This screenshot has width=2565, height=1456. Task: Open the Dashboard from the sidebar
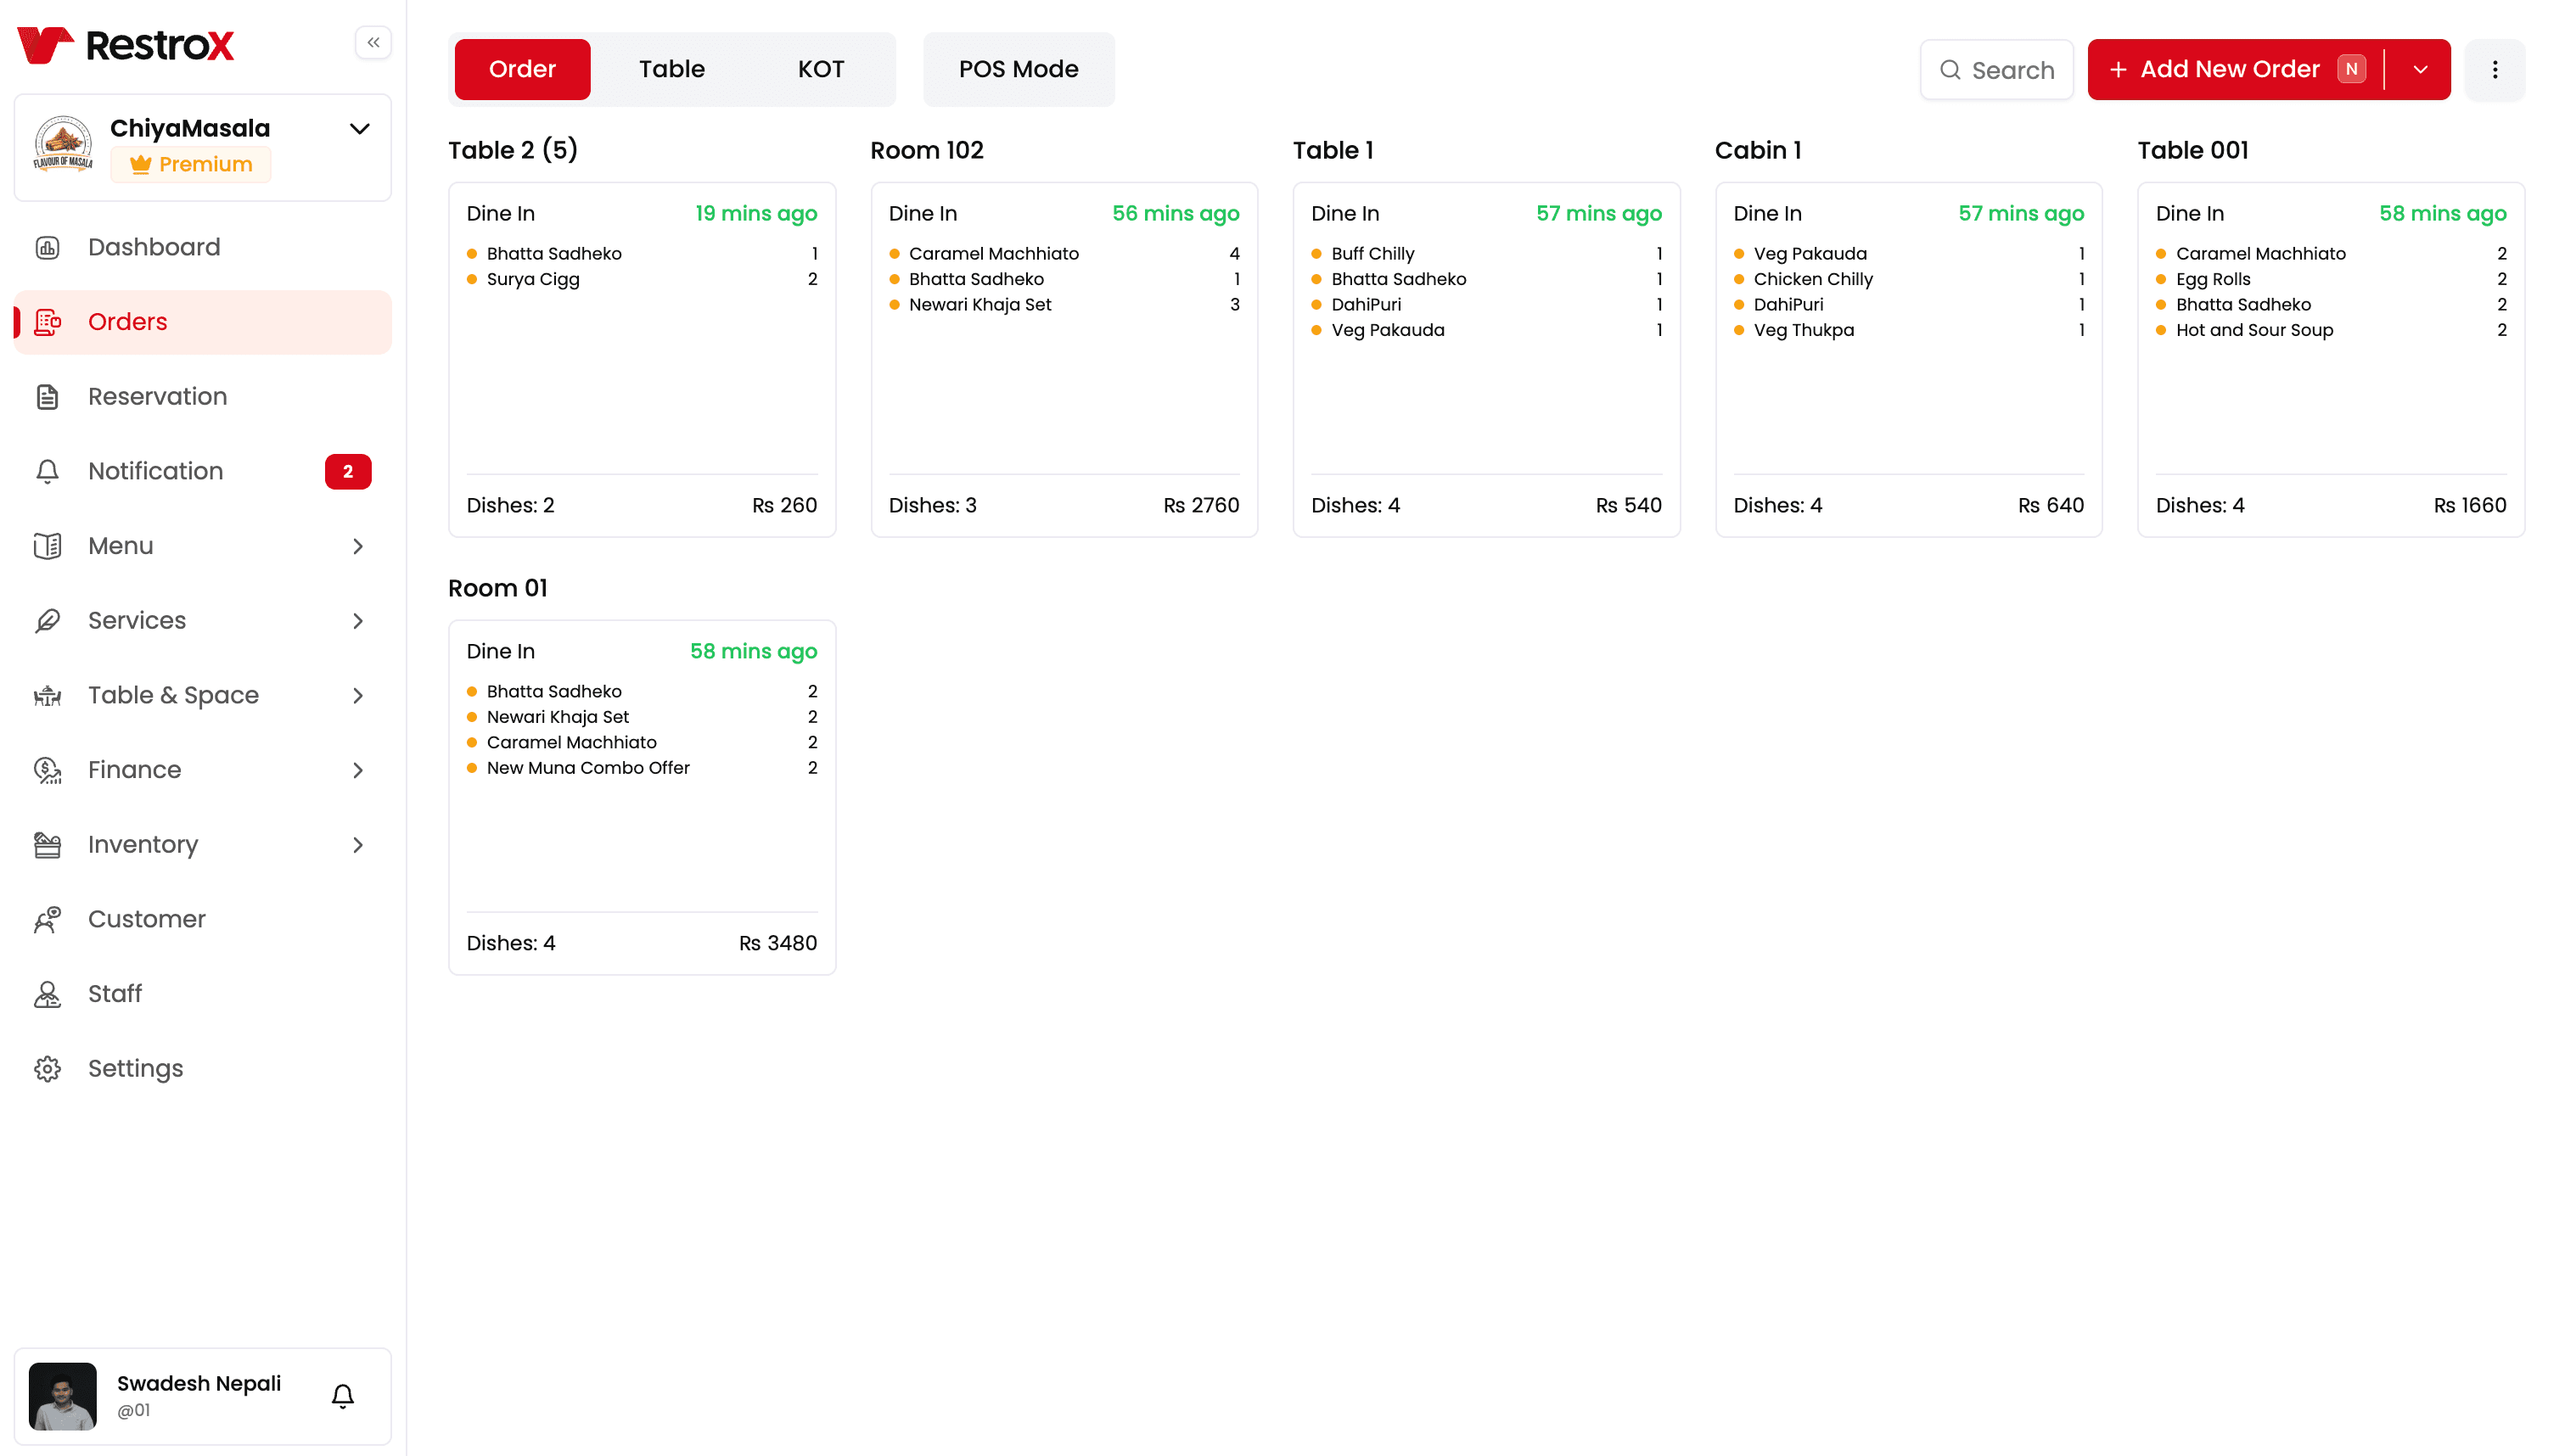click(x=154, y=247)
